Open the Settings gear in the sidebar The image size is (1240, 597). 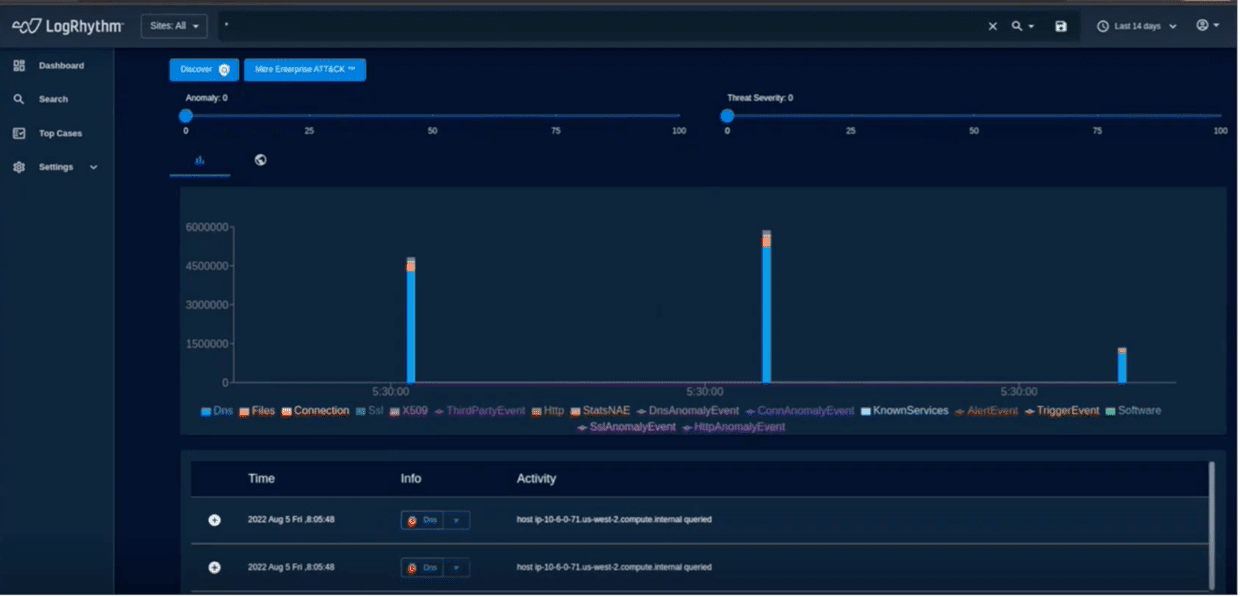click(x=19, y=167)
